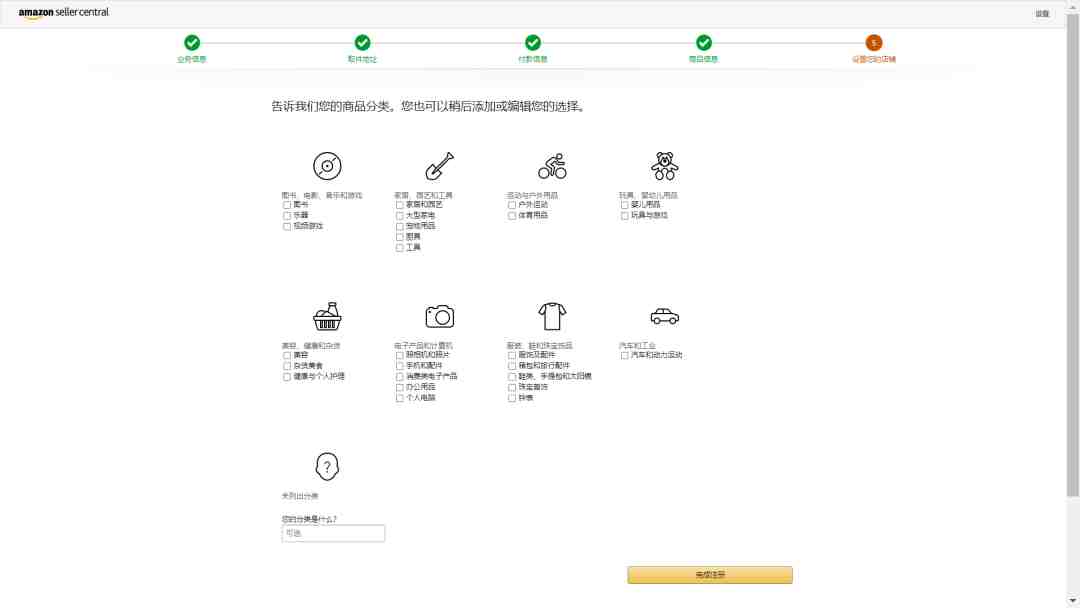Click the link at top right of header
This screenshot has height=608, width=1080.
(1042, 14)
